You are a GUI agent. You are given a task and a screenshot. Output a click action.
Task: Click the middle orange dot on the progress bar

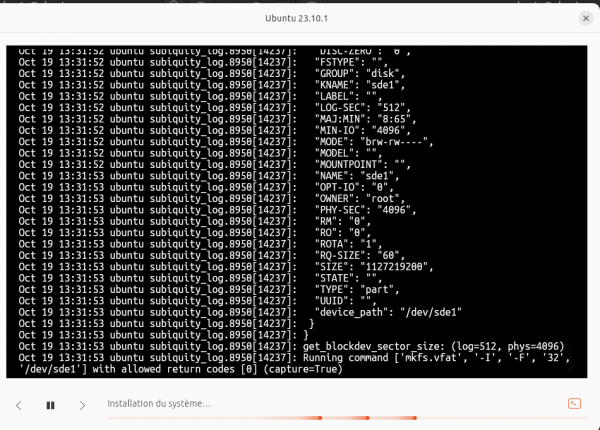coord(367,418)
